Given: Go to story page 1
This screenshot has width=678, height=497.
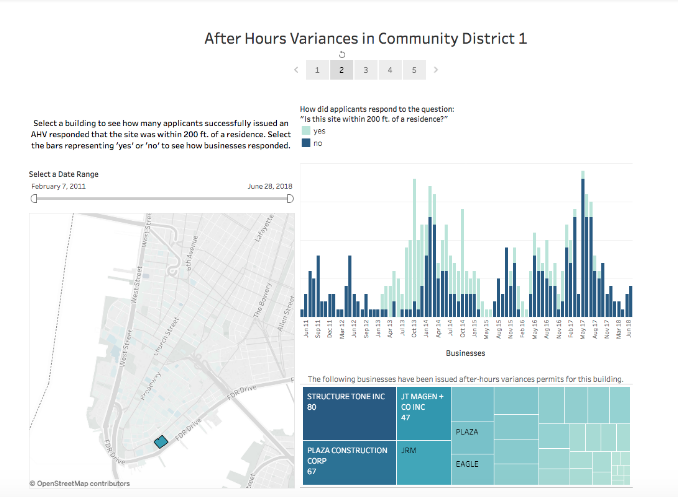Looking at the screenshot, I should coord(316,70).
